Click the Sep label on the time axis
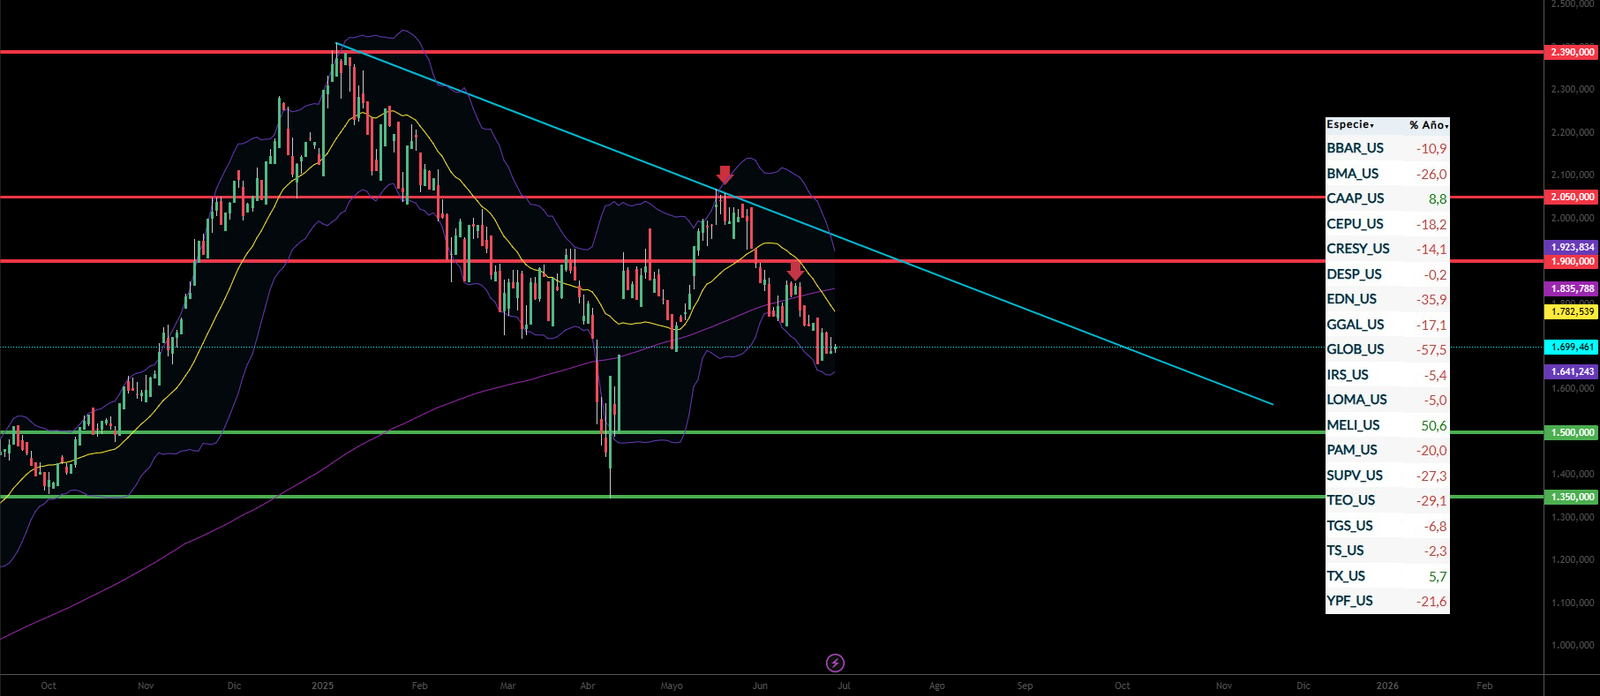The image size is (1600, 696). click(1025, 686)
